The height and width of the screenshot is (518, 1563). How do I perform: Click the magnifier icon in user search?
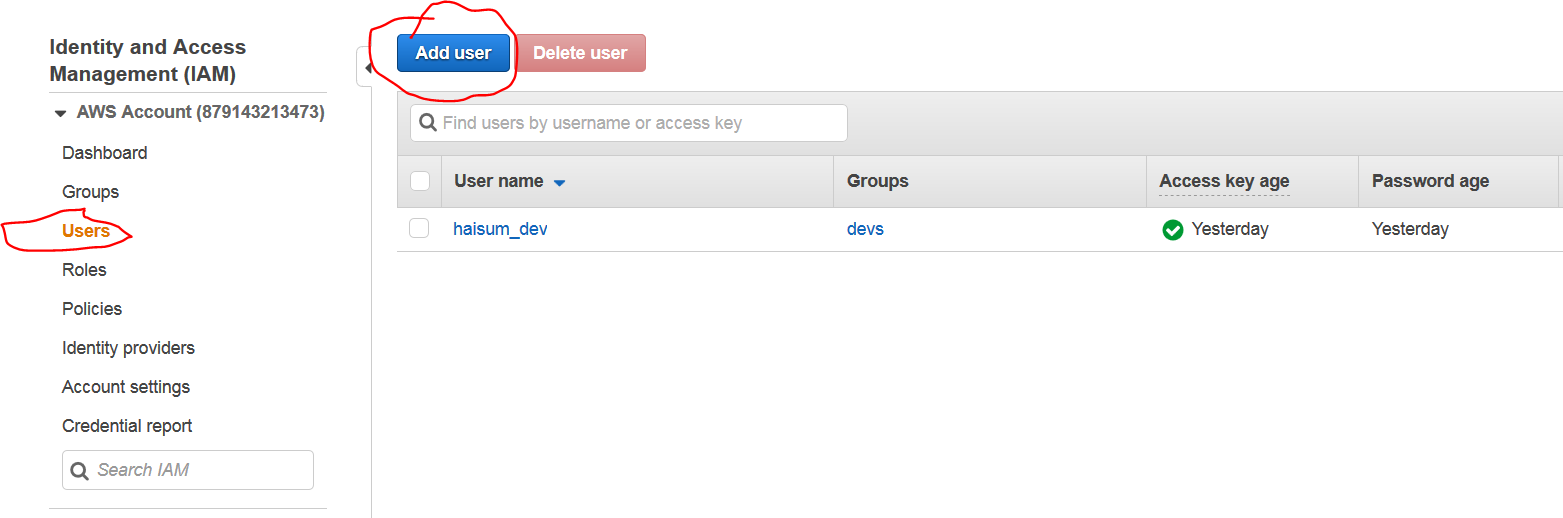(427, 123)
